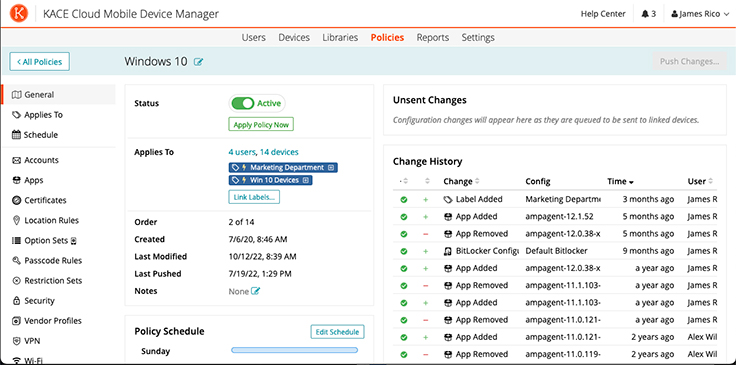Open the 4 users link
The image size is (736, 365).
(242, 152)
